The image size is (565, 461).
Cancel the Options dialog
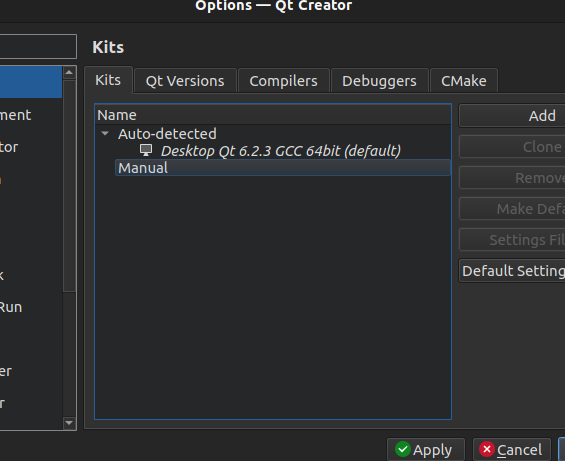click(512, 449)
